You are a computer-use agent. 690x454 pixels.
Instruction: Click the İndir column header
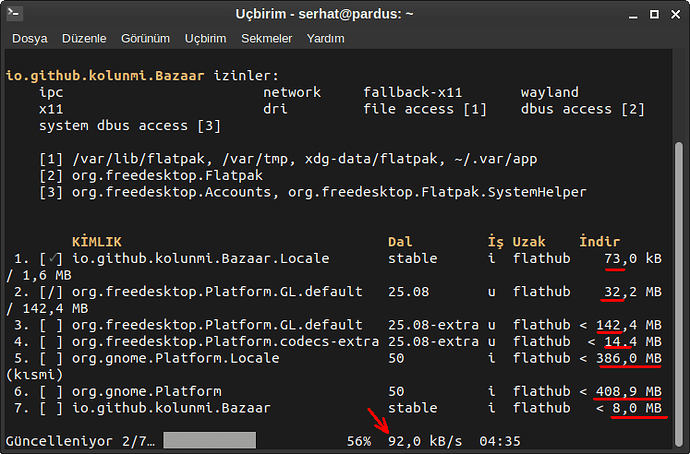[599, 242]
